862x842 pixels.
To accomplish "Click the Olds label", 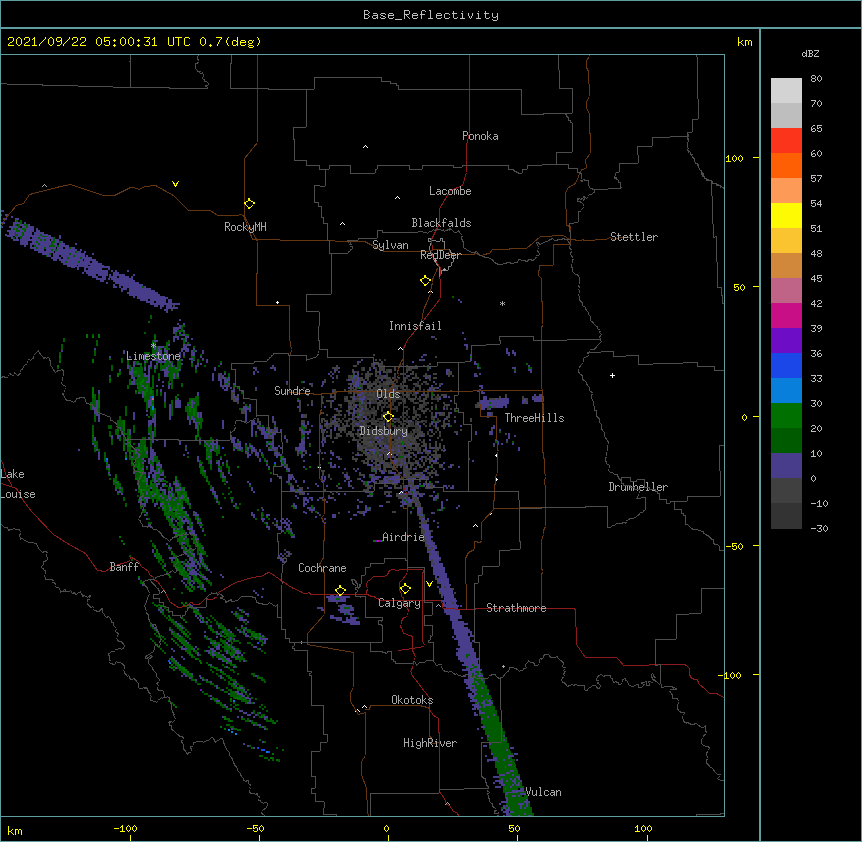I will pyautogui.click(x=388, y=394).
